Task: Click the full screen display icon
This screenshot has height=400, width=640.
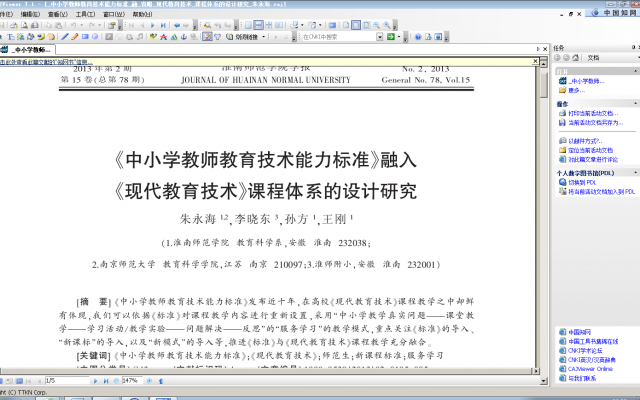Action: coord(332,25)
